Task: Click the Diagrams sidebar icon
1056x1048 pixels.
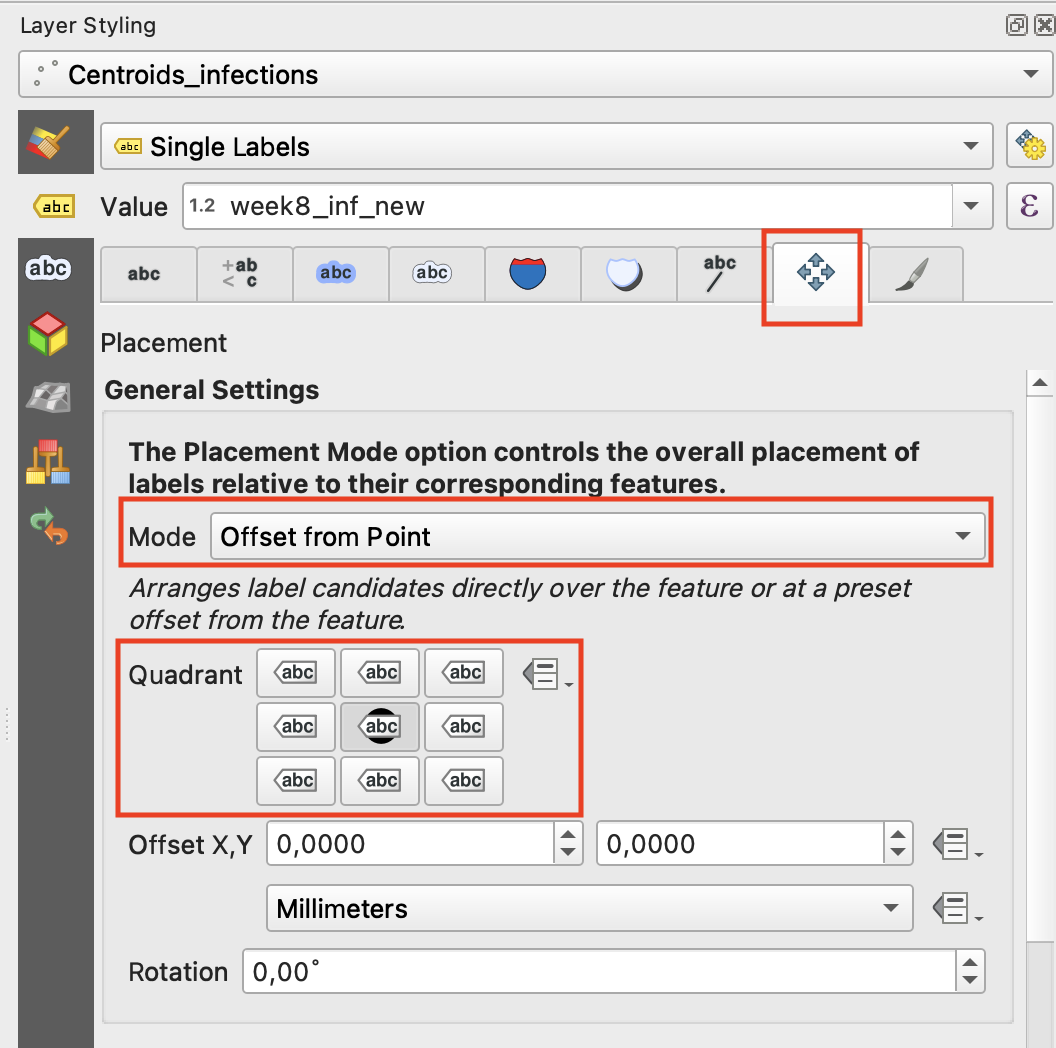Action: 47,463
